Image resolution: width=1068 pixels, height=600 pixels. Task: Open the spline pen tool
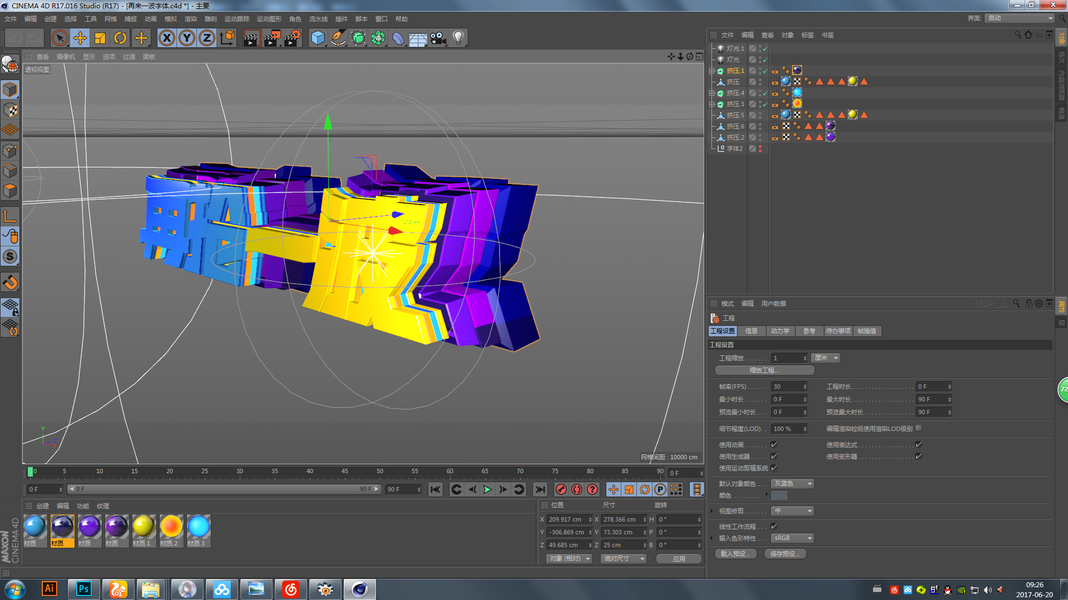(338, 38)
